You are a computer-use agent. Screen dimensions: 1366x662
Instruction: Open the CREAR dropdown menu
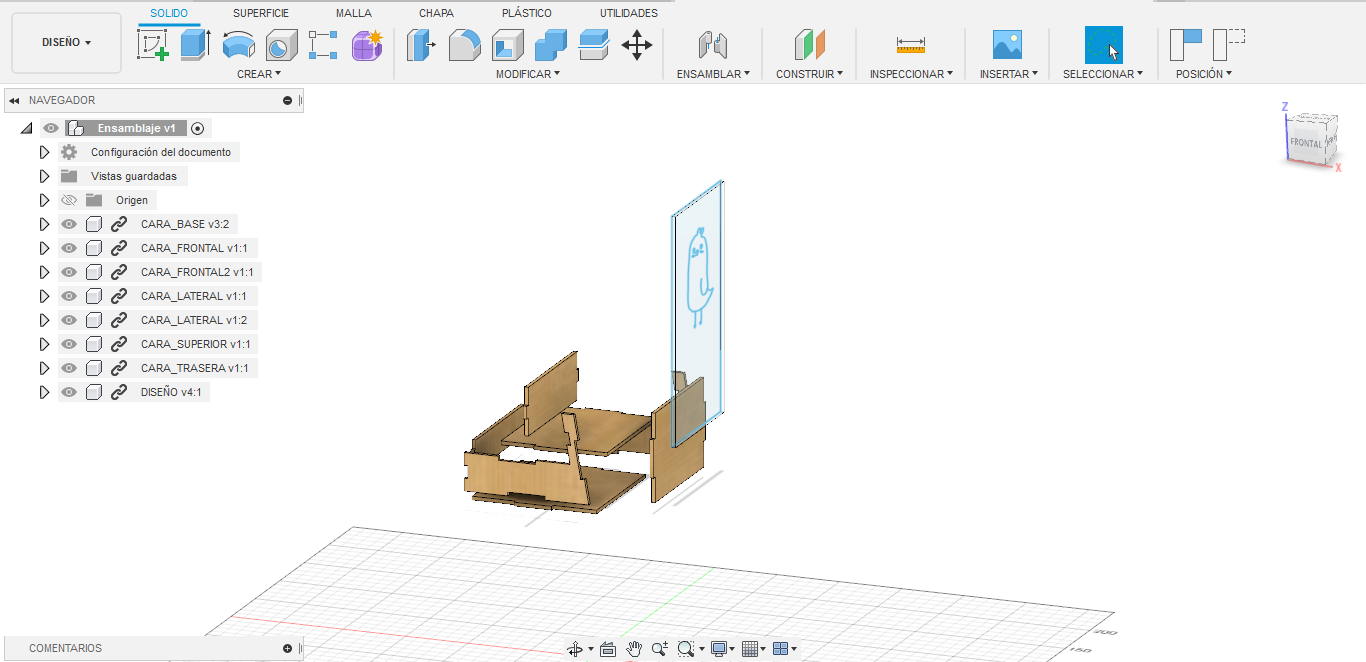click(259, 74)
